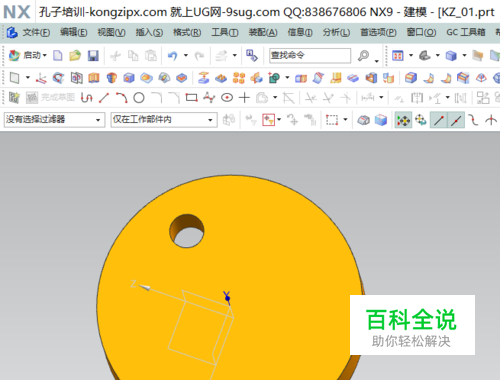Select the Circle sketch tool
Viewport: 500px width, 380px height.
[139, 98]
